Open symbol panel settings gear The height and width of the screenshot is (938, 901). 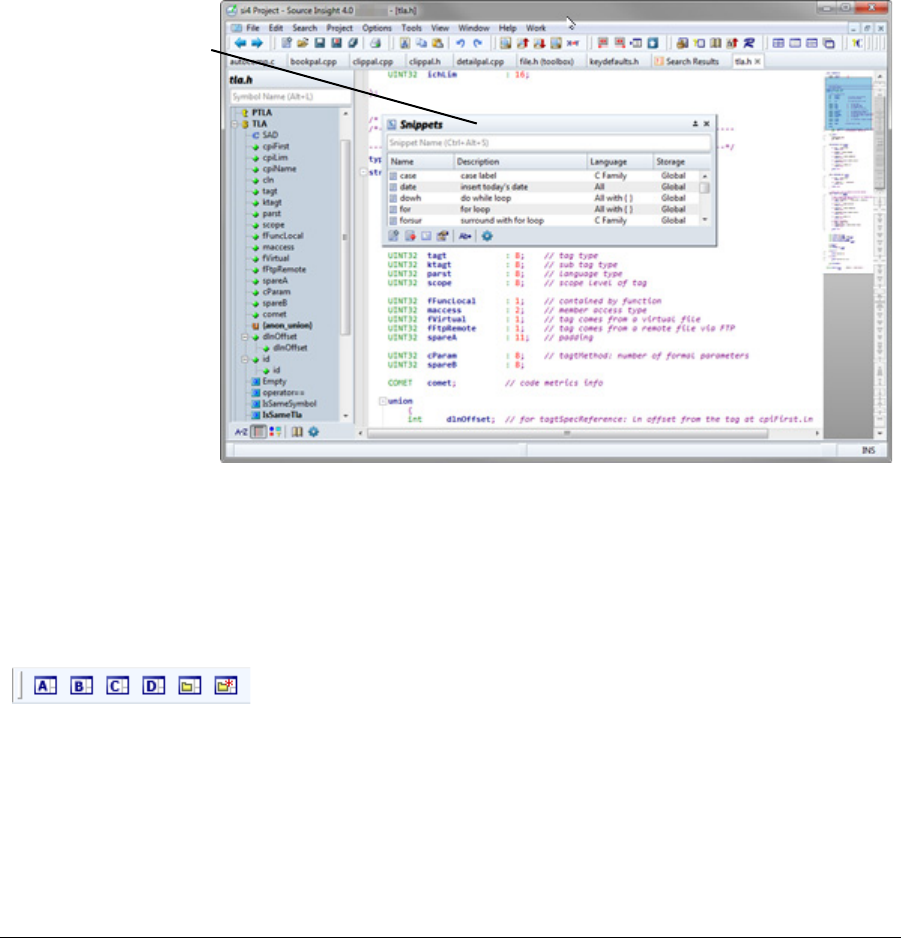[x=313, y=432]
